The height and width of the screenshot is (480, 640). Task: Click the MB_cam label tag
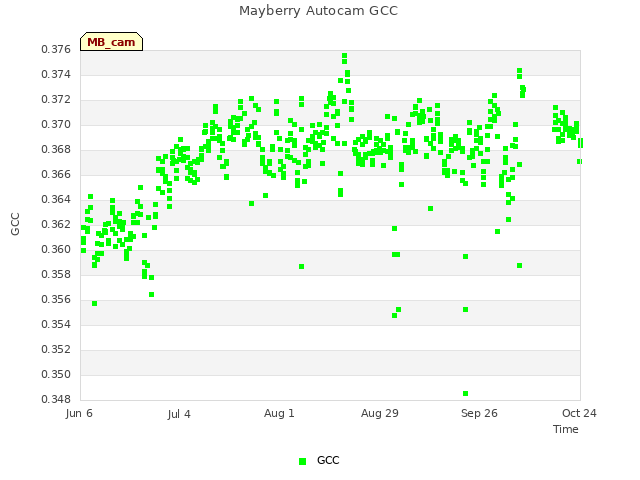(x=111, y=42)
